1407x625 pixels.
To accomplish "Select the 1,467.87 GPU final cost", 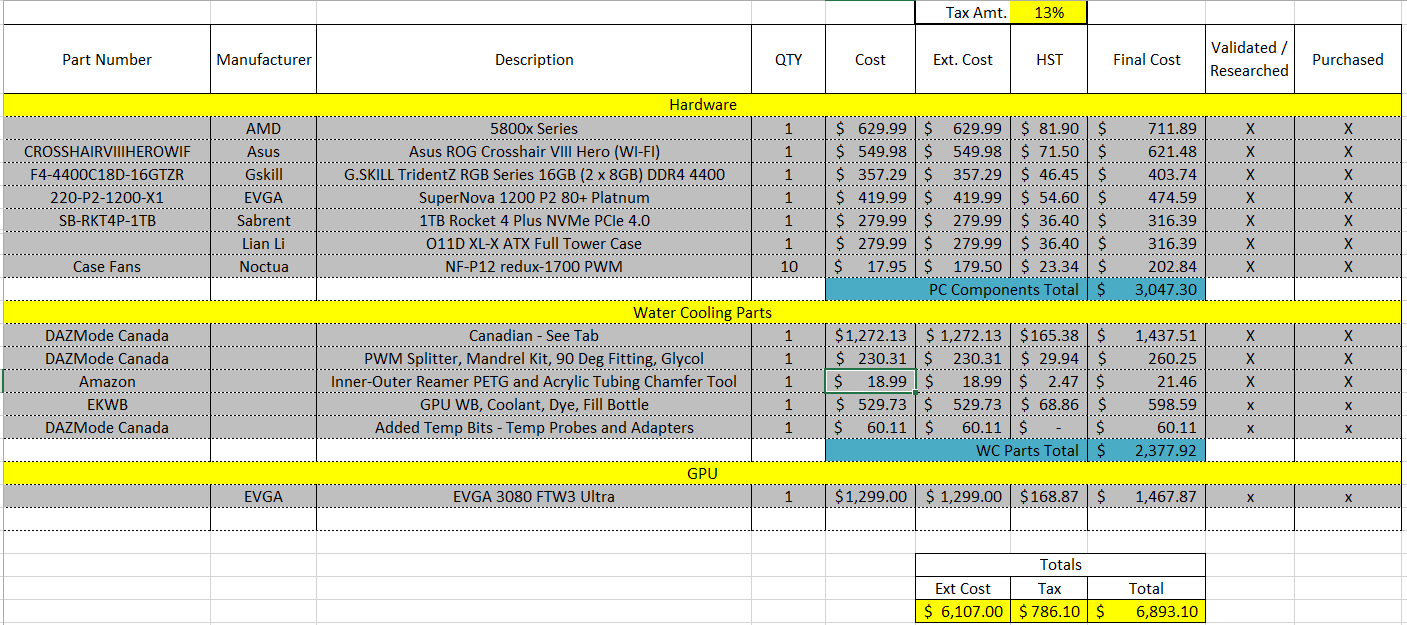I will click(x=1146, y=497).
